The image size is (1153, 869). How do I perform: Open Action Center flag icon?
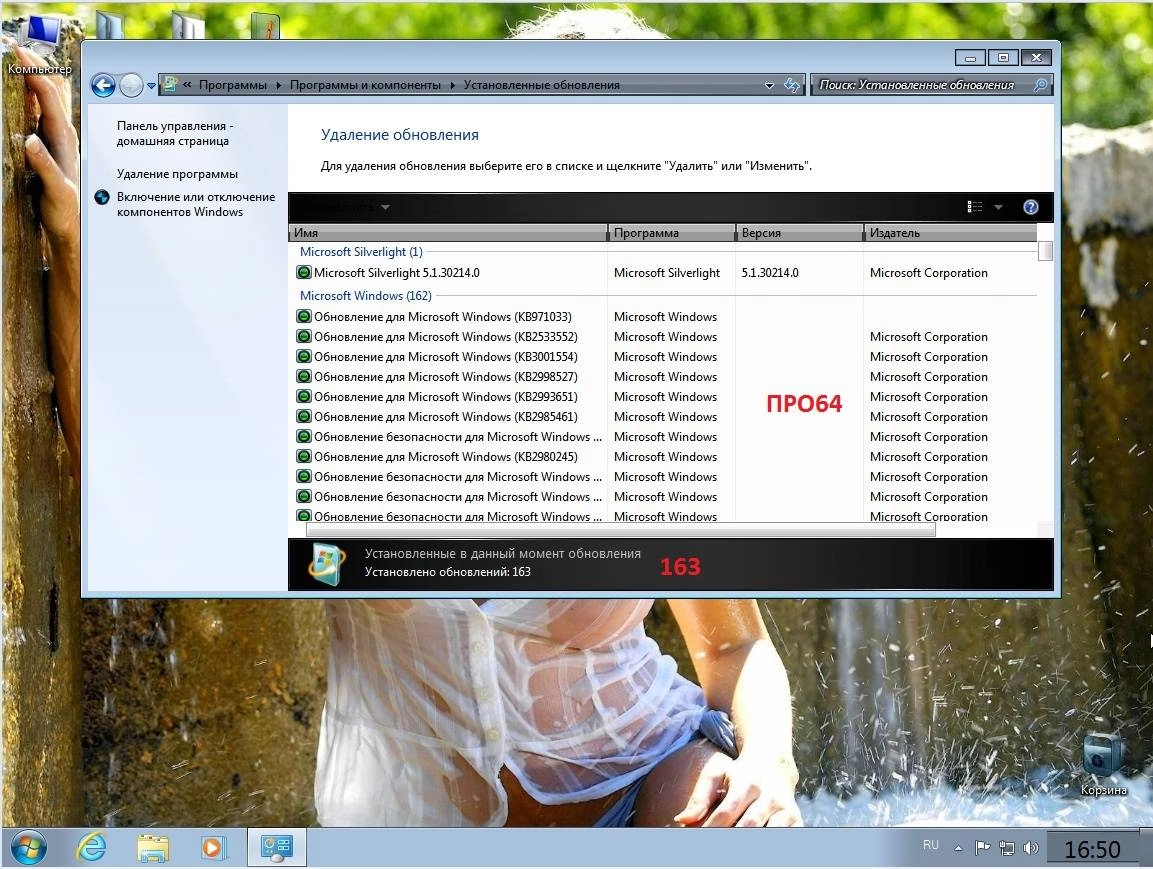982,848
